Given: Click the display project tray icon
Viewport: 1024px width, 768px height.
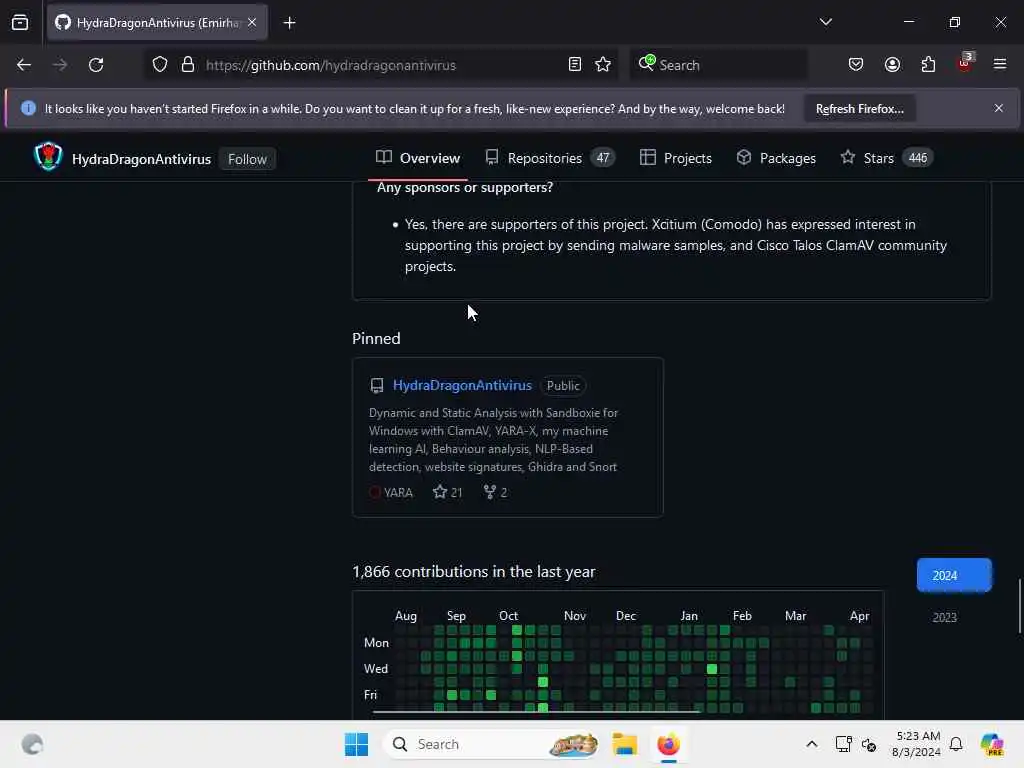Looking at the screenshot, I should point(843,744).
